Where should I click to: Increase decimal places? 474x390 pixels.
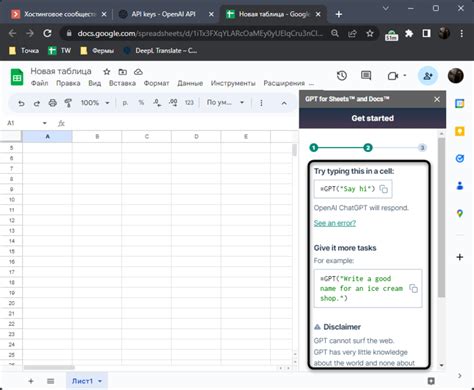coord(173,103)
